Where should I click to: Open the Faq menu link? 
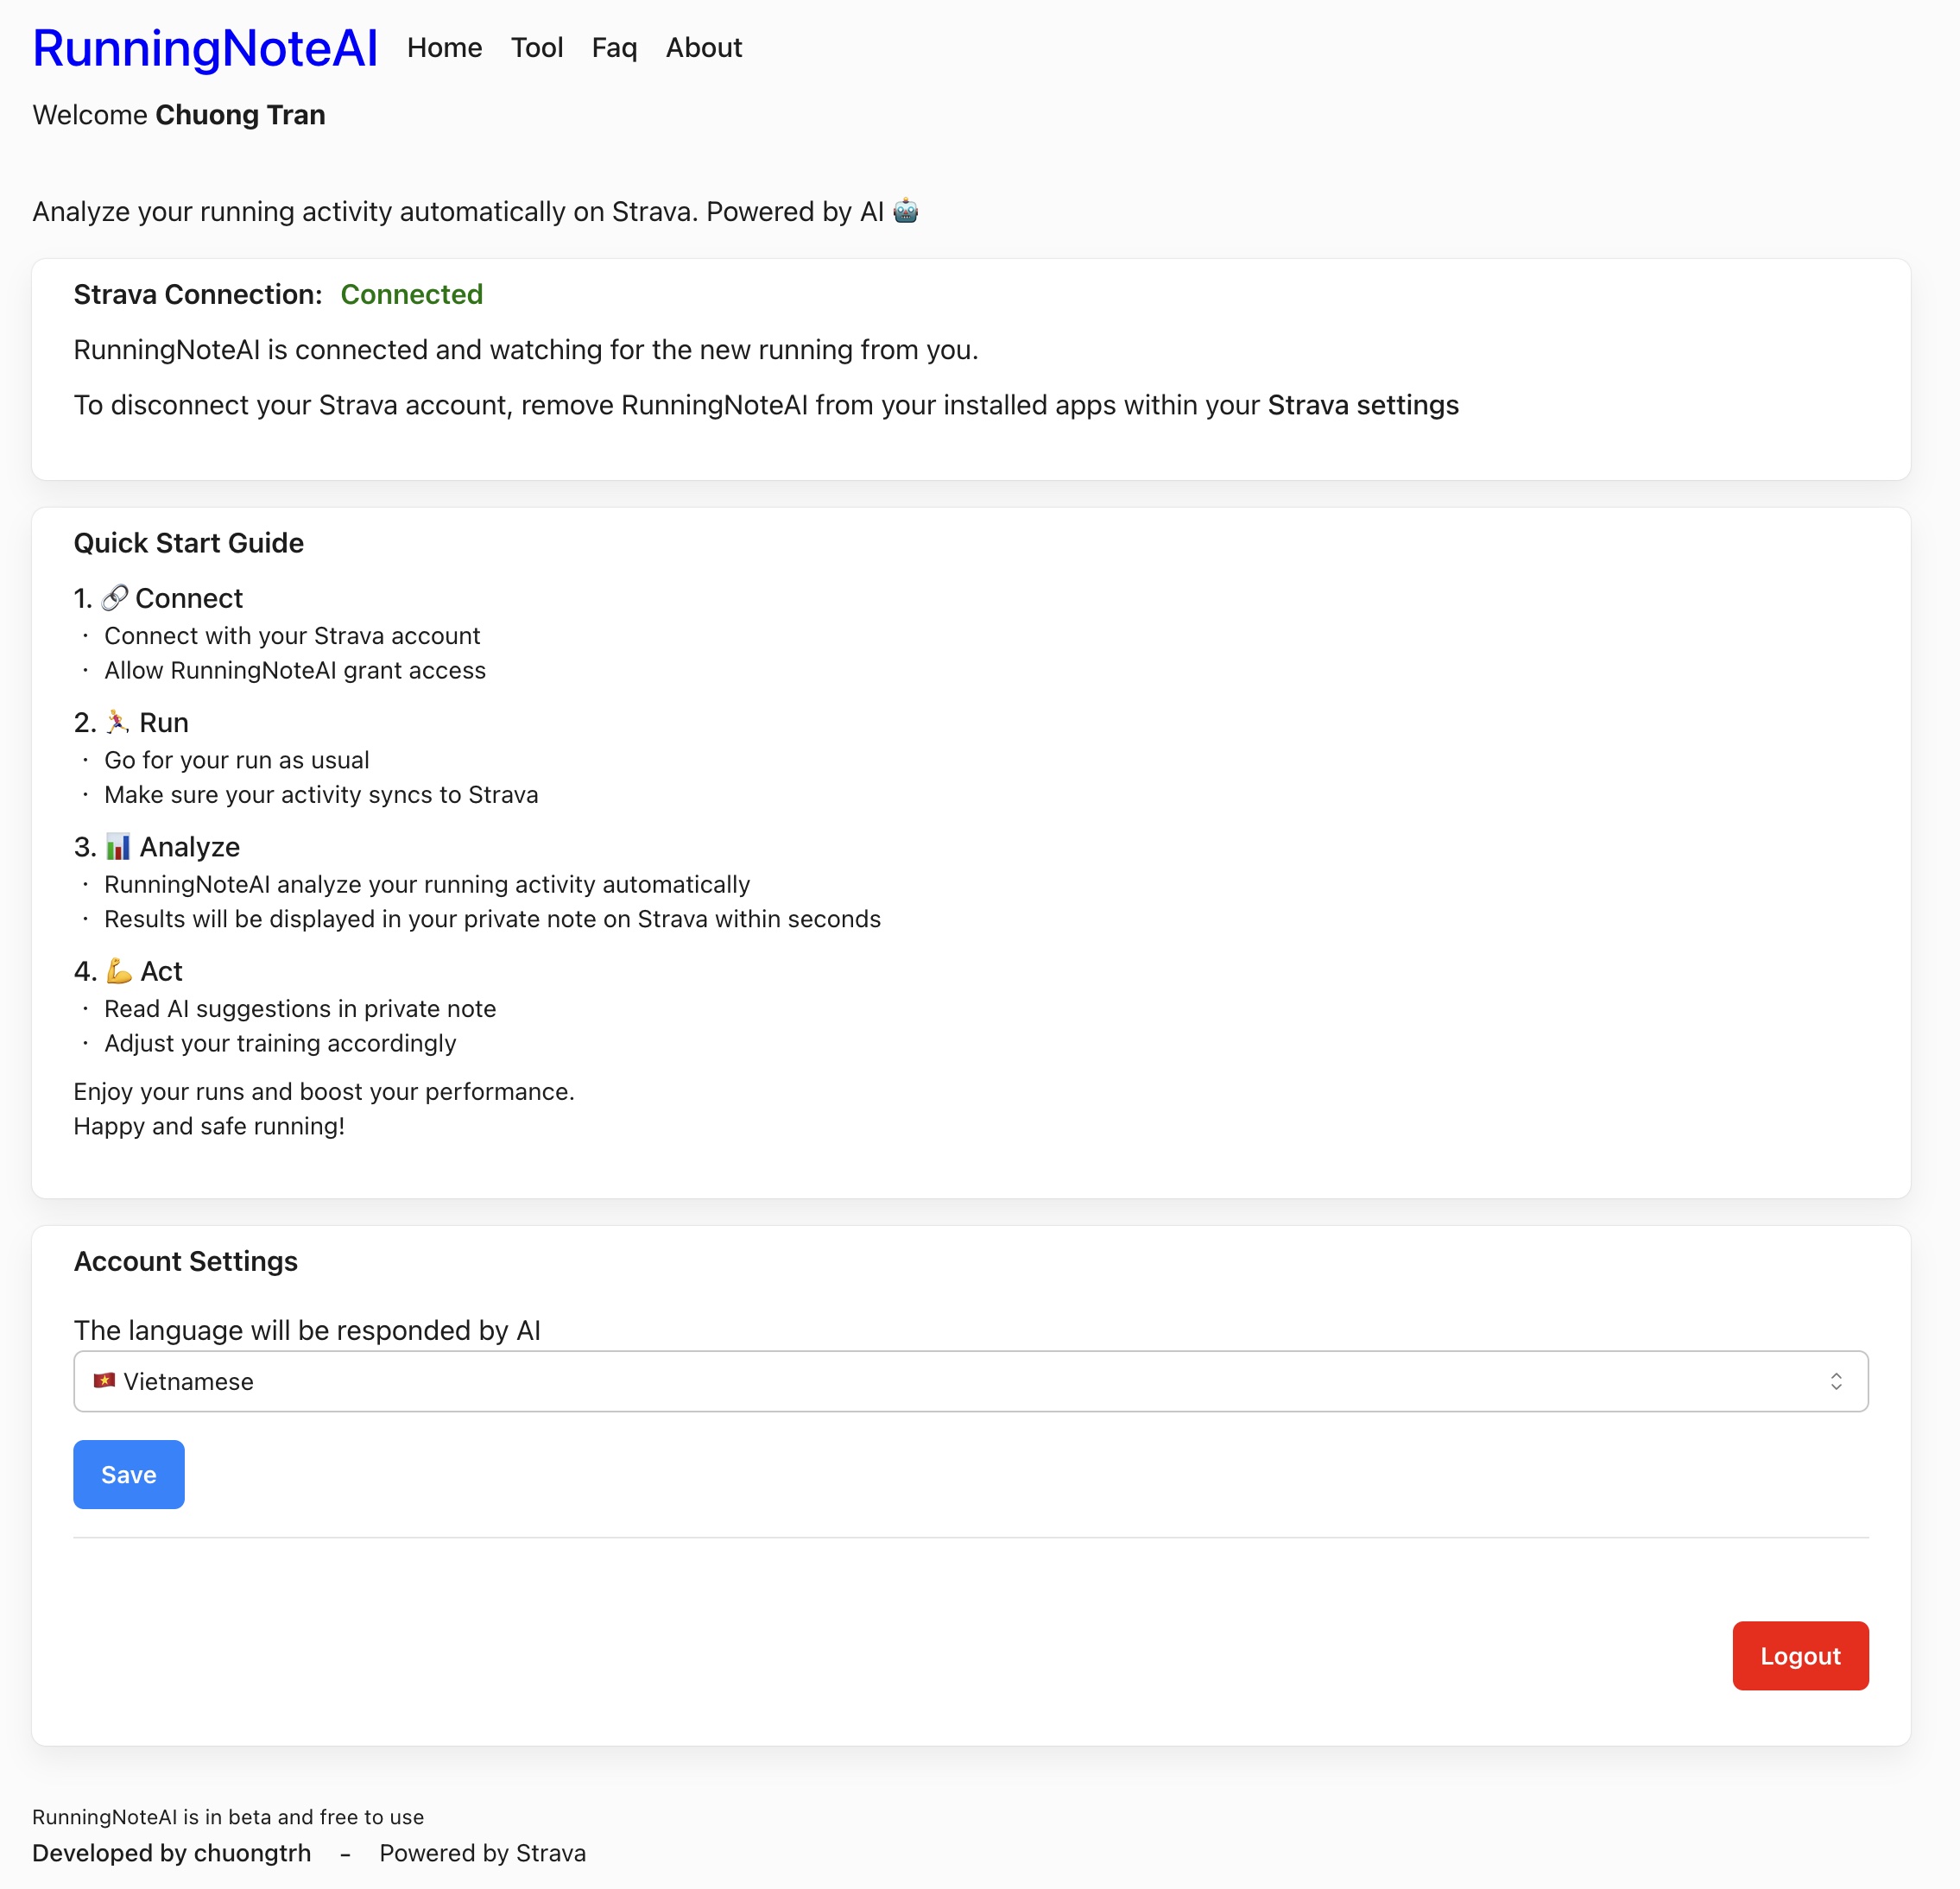coord(614,48)
